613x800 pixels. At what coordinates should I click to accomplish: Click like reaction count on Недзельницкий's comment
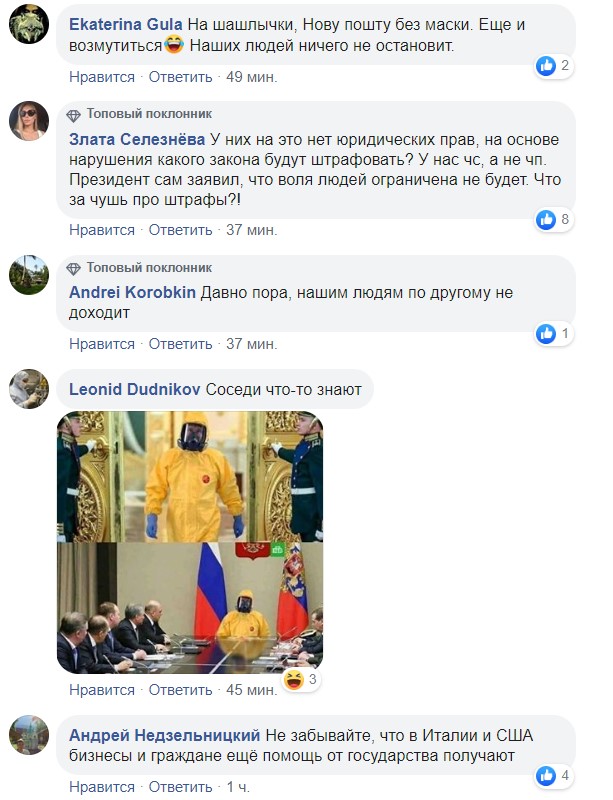pyautogui.click(x=565, y=776)
